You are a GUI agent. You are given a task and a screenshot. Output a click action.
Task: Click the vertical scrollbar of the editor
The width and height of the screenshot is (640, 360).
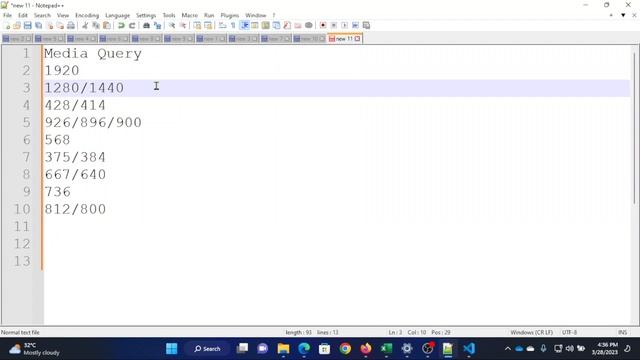coord(635,127)
